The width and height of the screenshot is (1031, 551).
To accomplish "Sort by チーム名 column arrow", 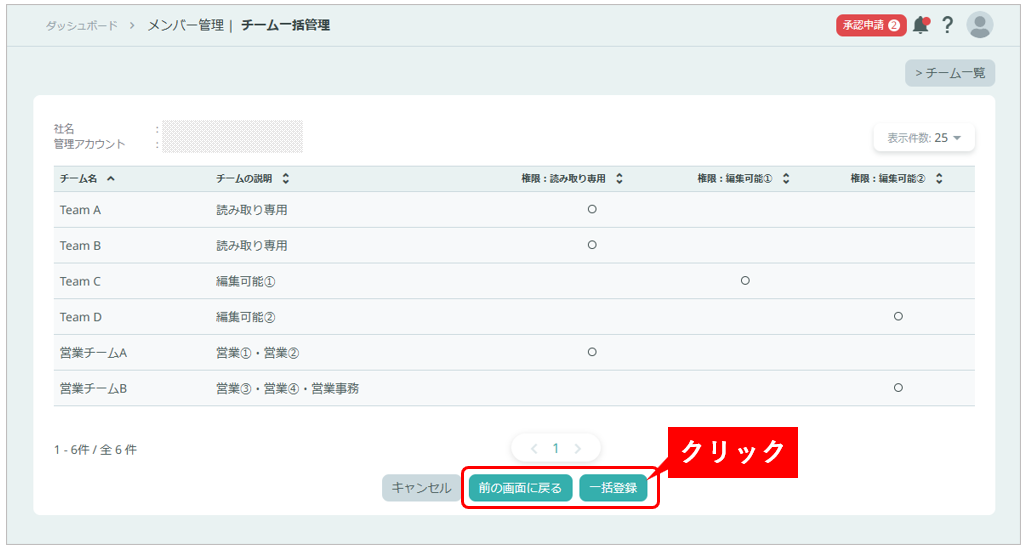I will 110,179.
